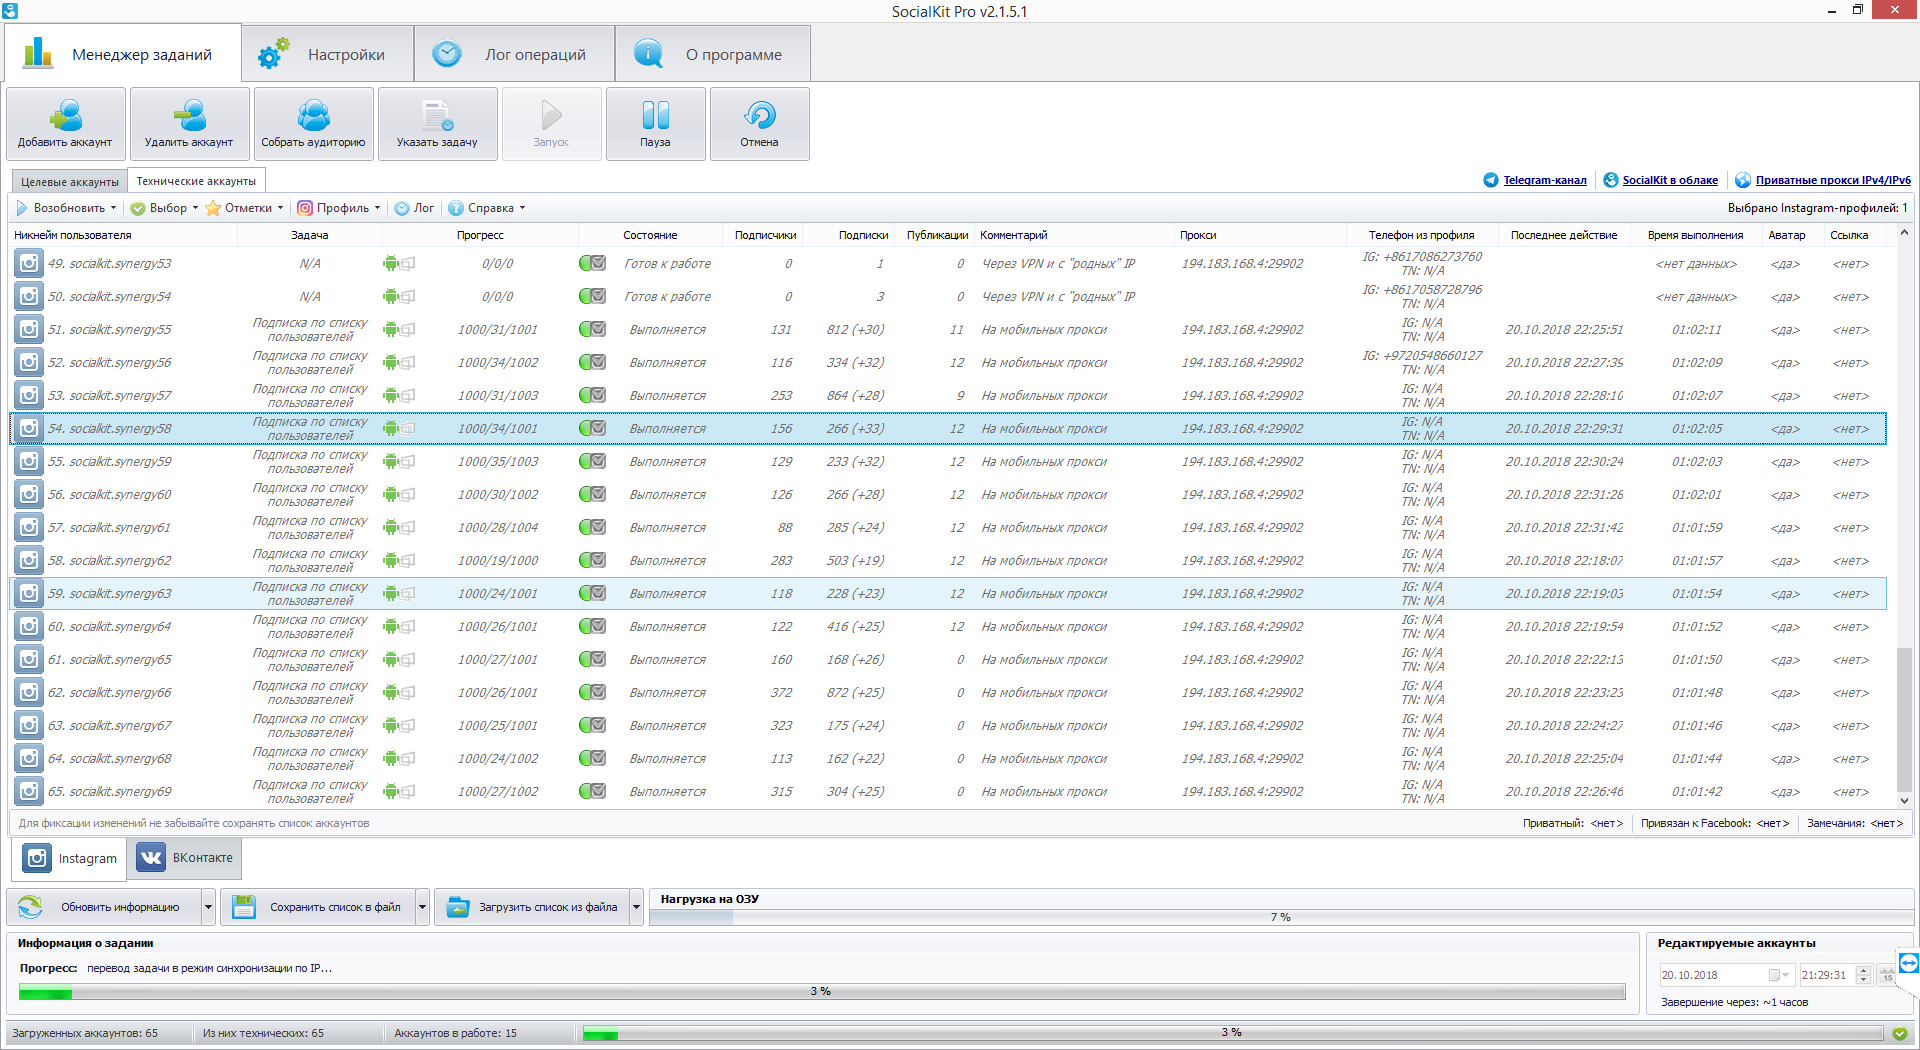Increment the time stepper at 21:29:31
This screenshot has width=1920, height=1050.
coord(1863,970)
